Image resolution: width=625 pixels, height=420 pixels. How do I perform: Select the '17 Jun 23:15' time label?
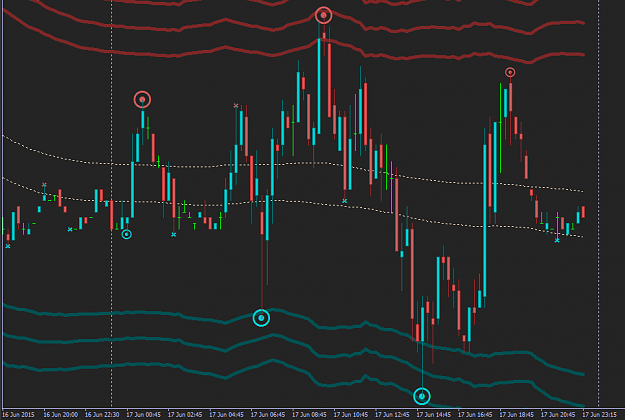point(599,415)
